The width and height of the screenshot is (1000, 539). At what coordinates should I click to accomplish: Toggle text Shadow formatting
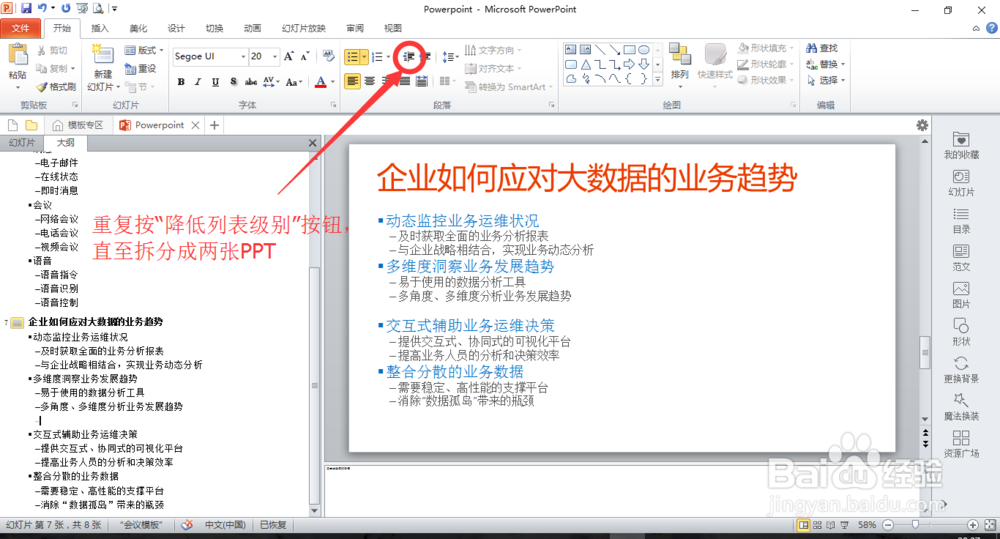click(x=233, y=82)
